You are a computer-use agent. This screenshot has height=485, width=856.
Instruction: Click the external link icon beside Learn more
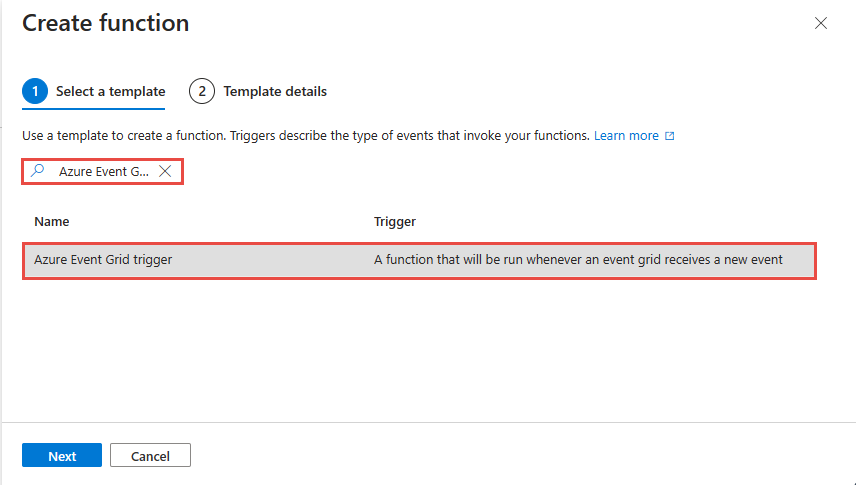coord(669,136)
